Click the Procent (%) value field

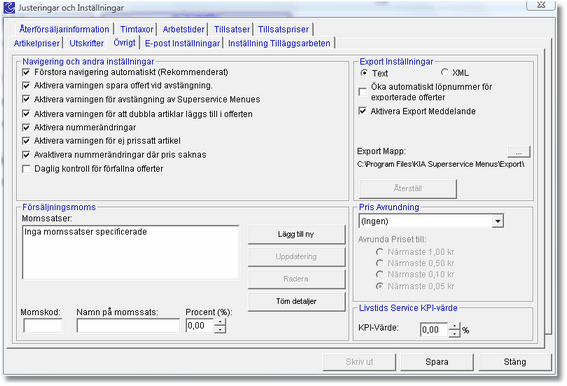(200, 326)
